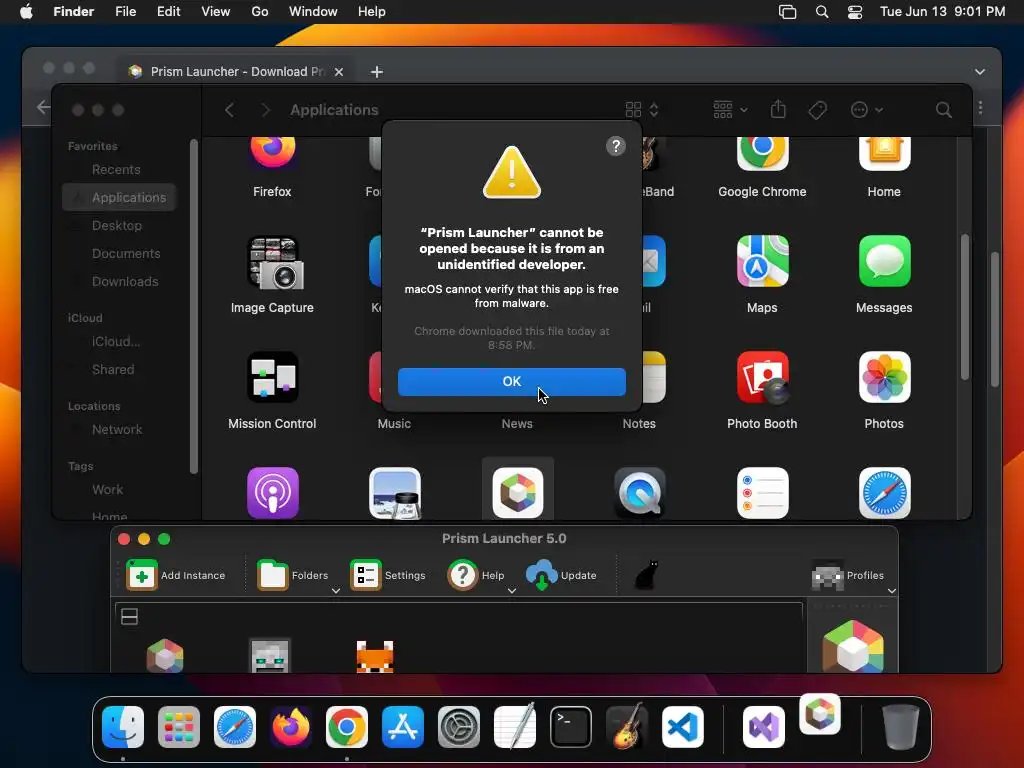1024x768 pixels.
Task: Change Finder icon view mode switcher
Action: (x=642, y=110)
